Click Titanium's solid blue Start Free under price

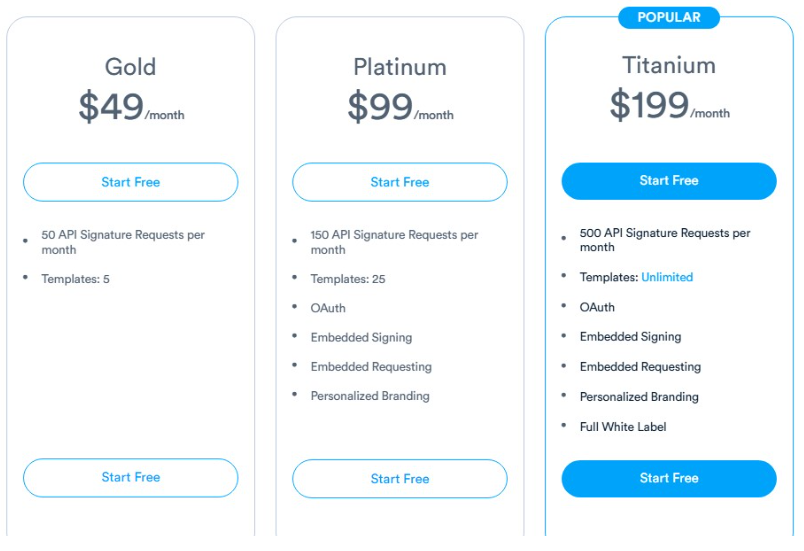pyautogui.click(x=669, y=181)
